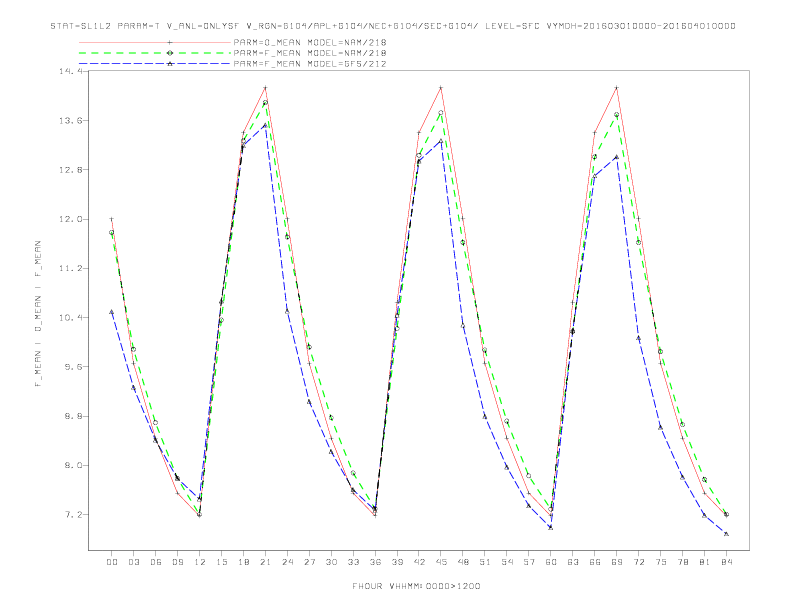Image resolution: width=792 pixels, height=612 pixels.
Task: Click forecast hour tick label 24
Action: [x=287, y=562]
